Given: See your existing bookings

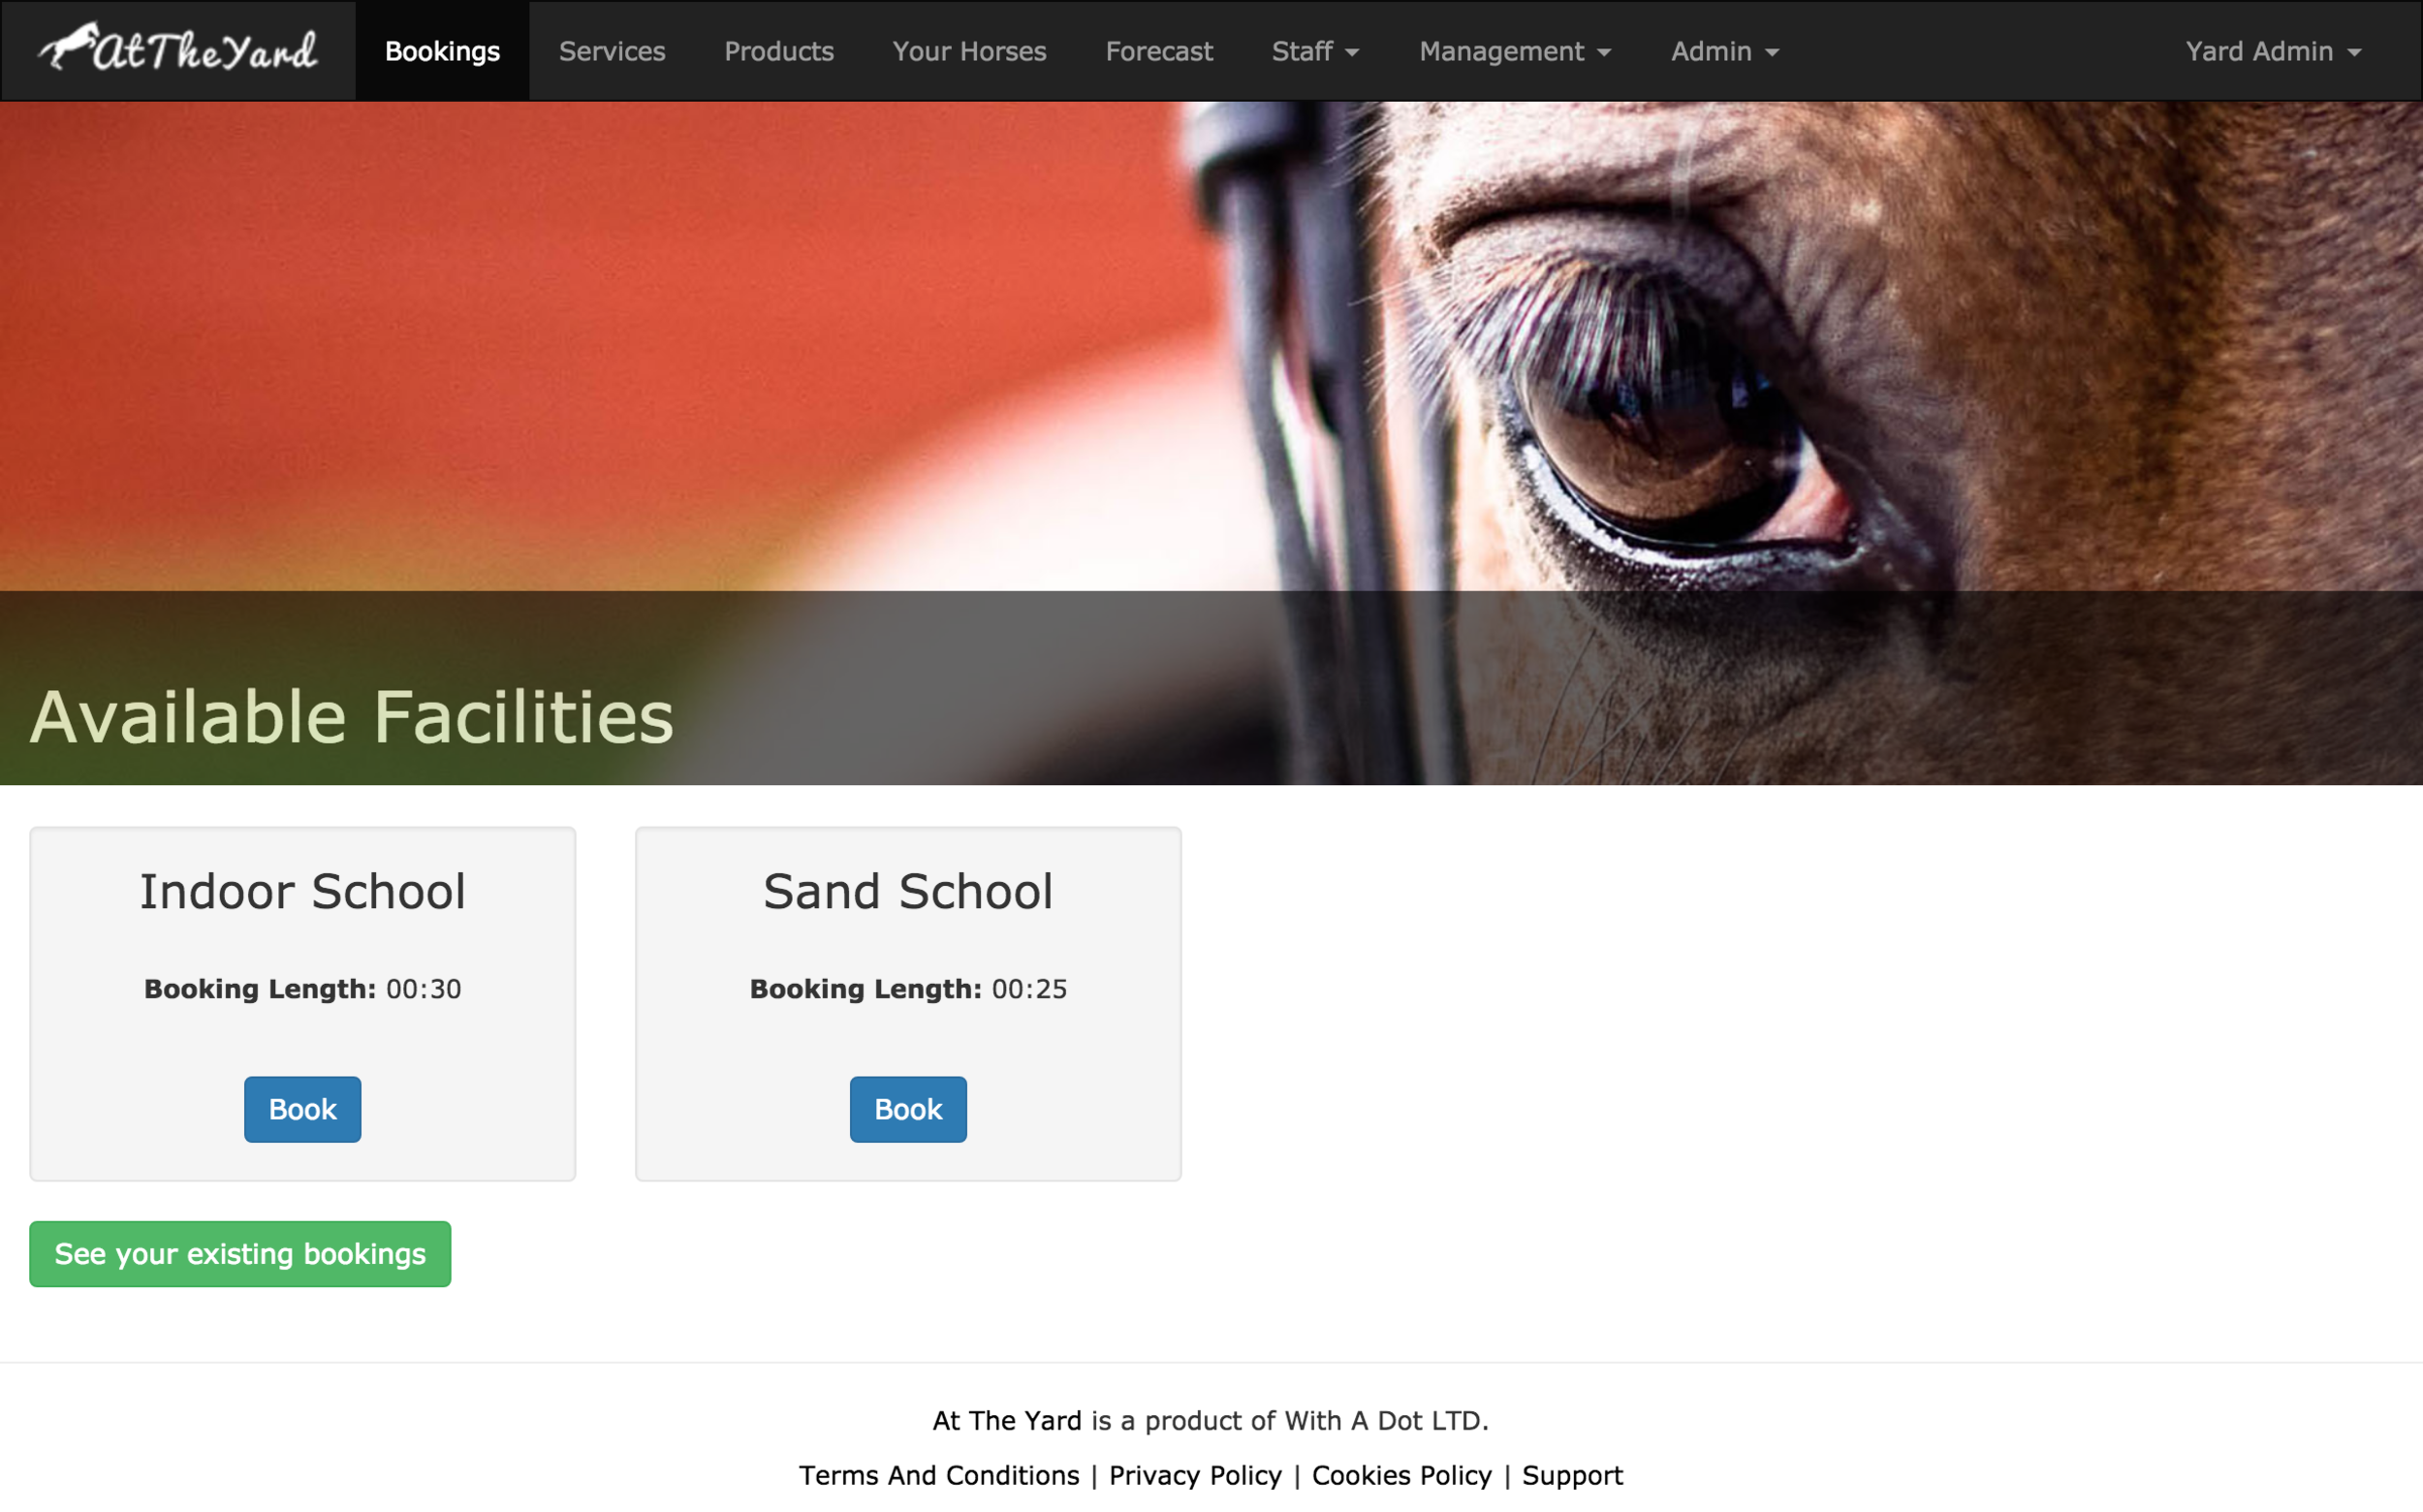Looking at the screenshot, I should 240,1253.
